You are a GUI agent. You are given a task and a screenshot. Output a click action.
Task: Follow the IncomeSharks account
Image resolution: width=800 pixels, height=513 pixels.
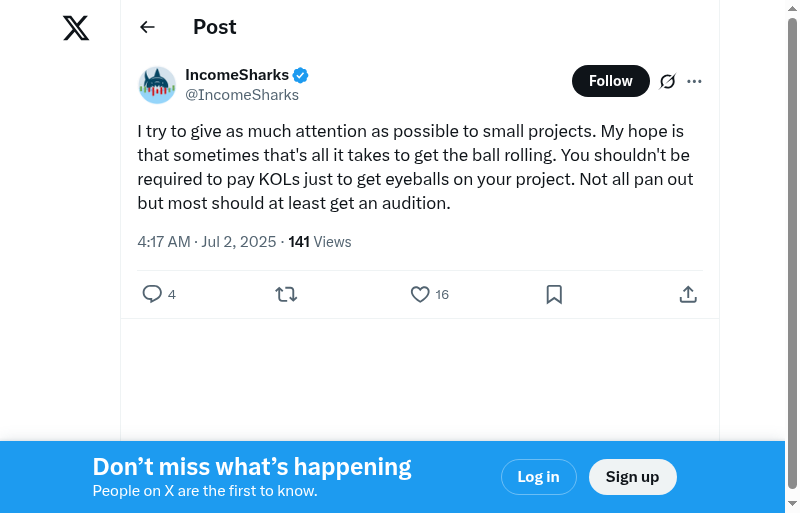[610, 81]
